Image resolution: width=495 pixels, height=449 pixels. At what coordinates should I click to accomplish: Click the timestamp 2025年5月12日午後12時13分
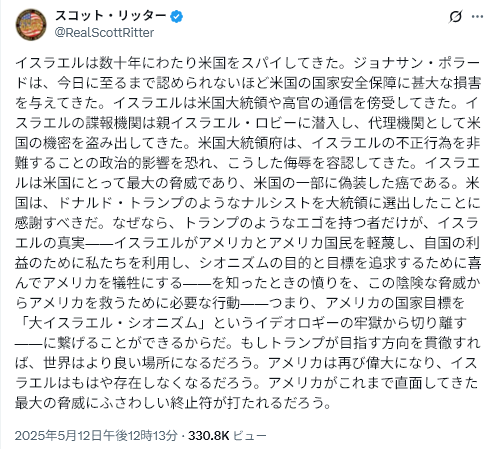coord(96,435)
